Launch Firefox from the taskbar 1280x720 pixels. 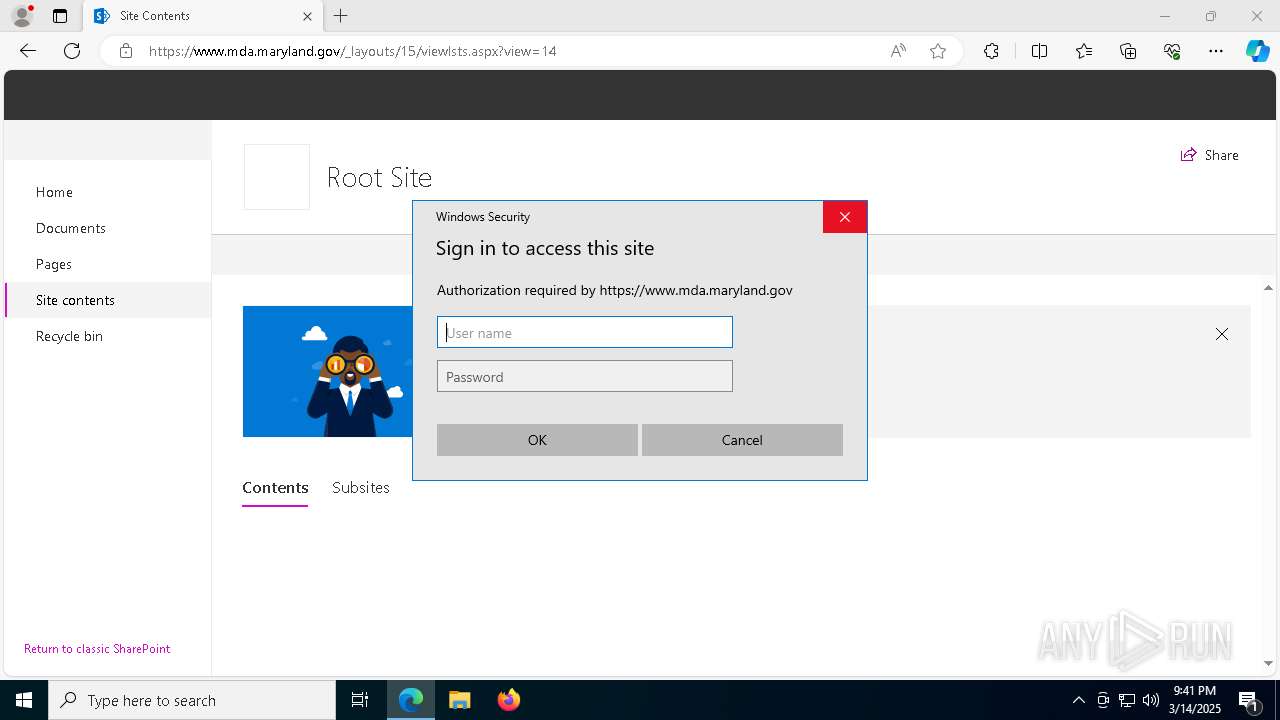pos(509,700)
